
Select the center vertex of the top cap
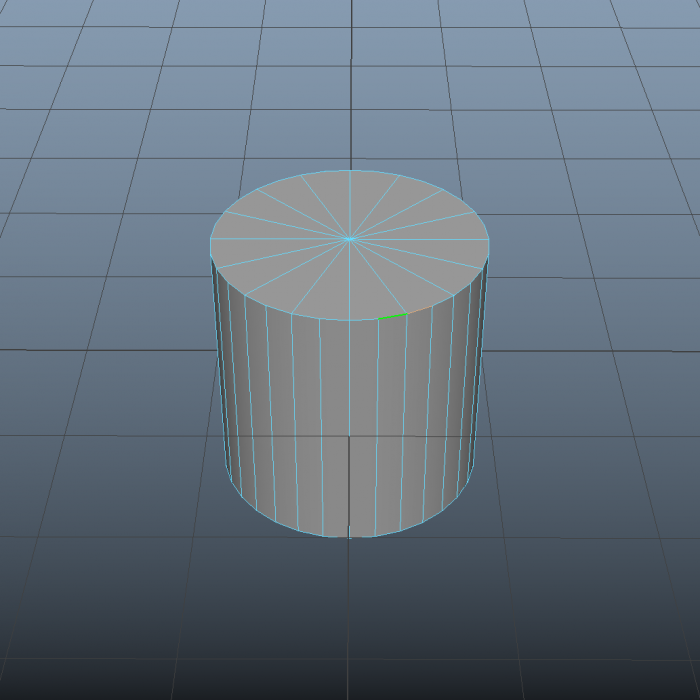[349, 238]
